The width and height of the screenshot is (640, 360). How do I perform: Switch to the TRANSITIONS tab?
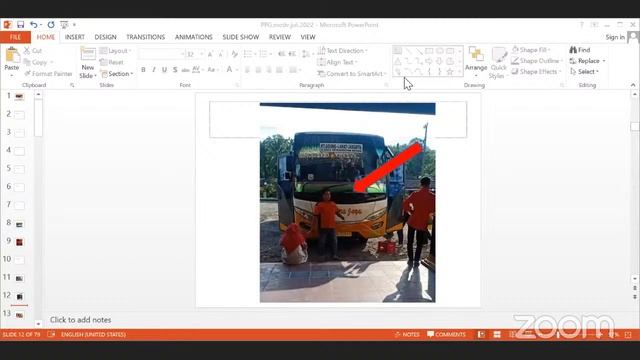point(145,37)
